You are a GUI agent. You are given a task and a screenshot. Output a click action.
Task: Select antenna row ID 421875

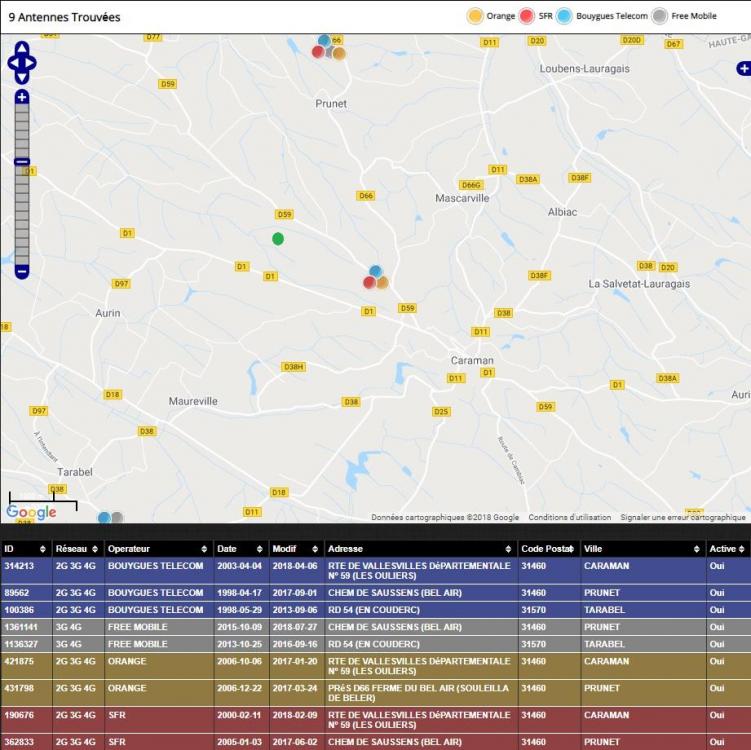376,666
